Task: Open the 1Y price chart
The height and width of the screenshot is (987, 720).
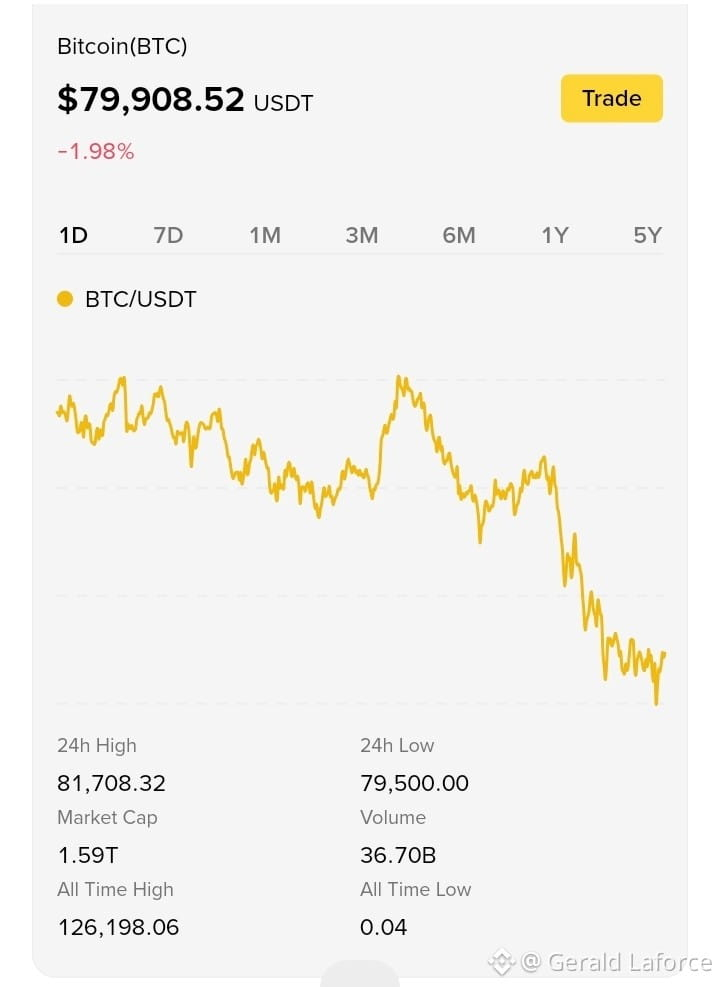Action: (555, 235)
